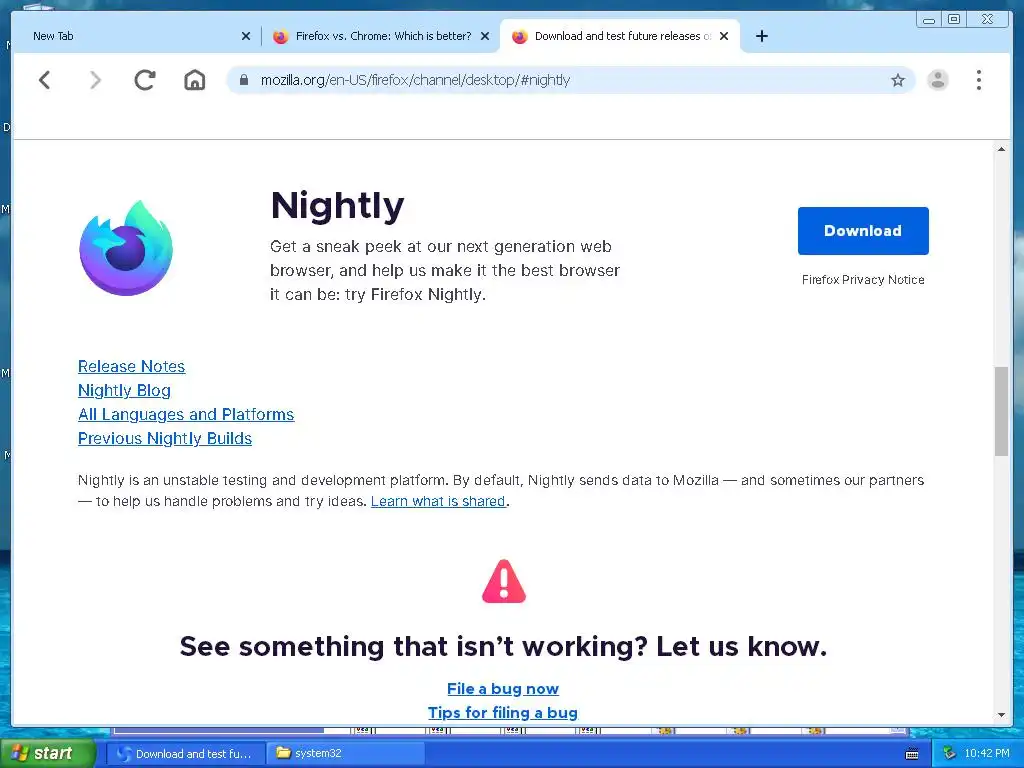The image size is (1024, 768).
Task: Click the Firefox Nightly logo
Action: click(x=126, y=248)
